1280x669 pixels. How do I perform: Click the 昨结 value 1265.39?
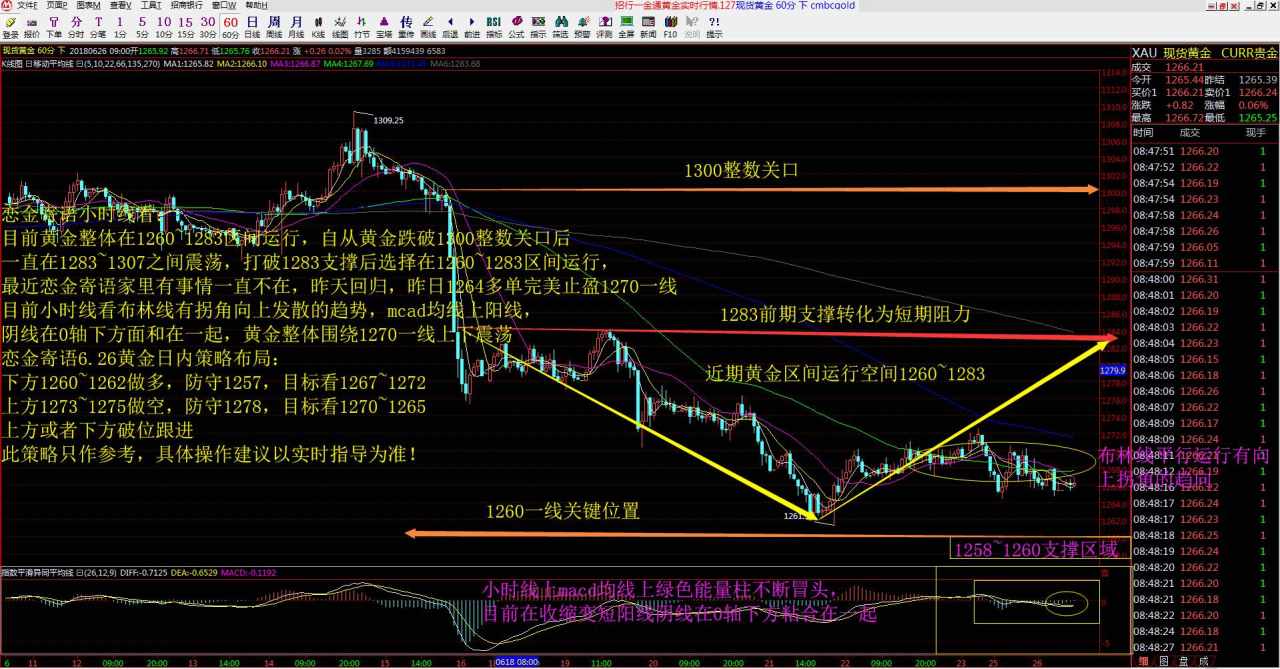1258,80
